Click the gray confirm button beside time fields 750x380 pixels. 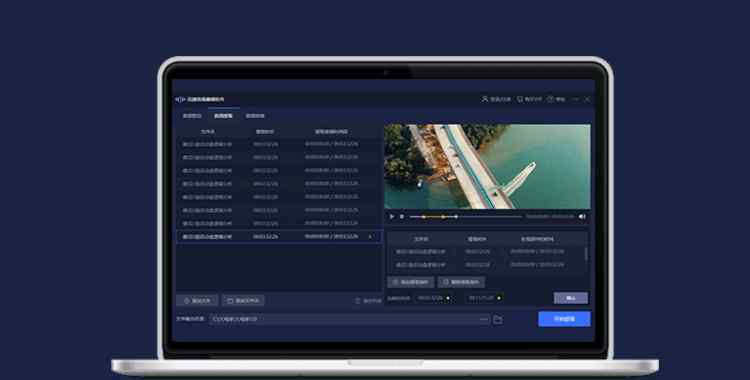coord(571,298)
